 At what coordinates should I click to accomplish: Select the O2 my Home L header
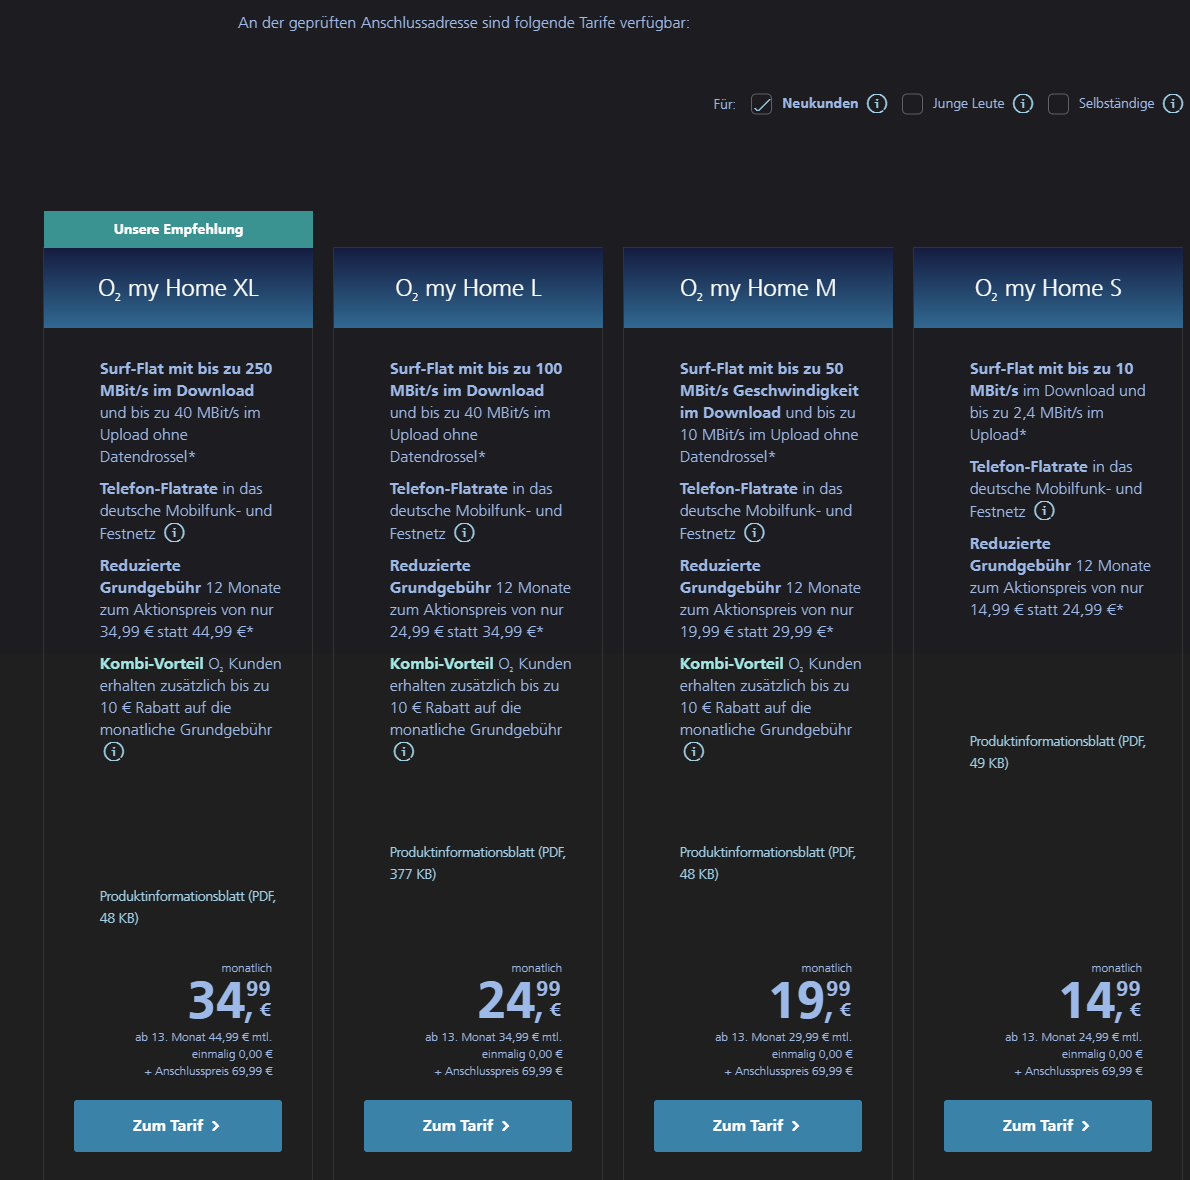(468, 288)
